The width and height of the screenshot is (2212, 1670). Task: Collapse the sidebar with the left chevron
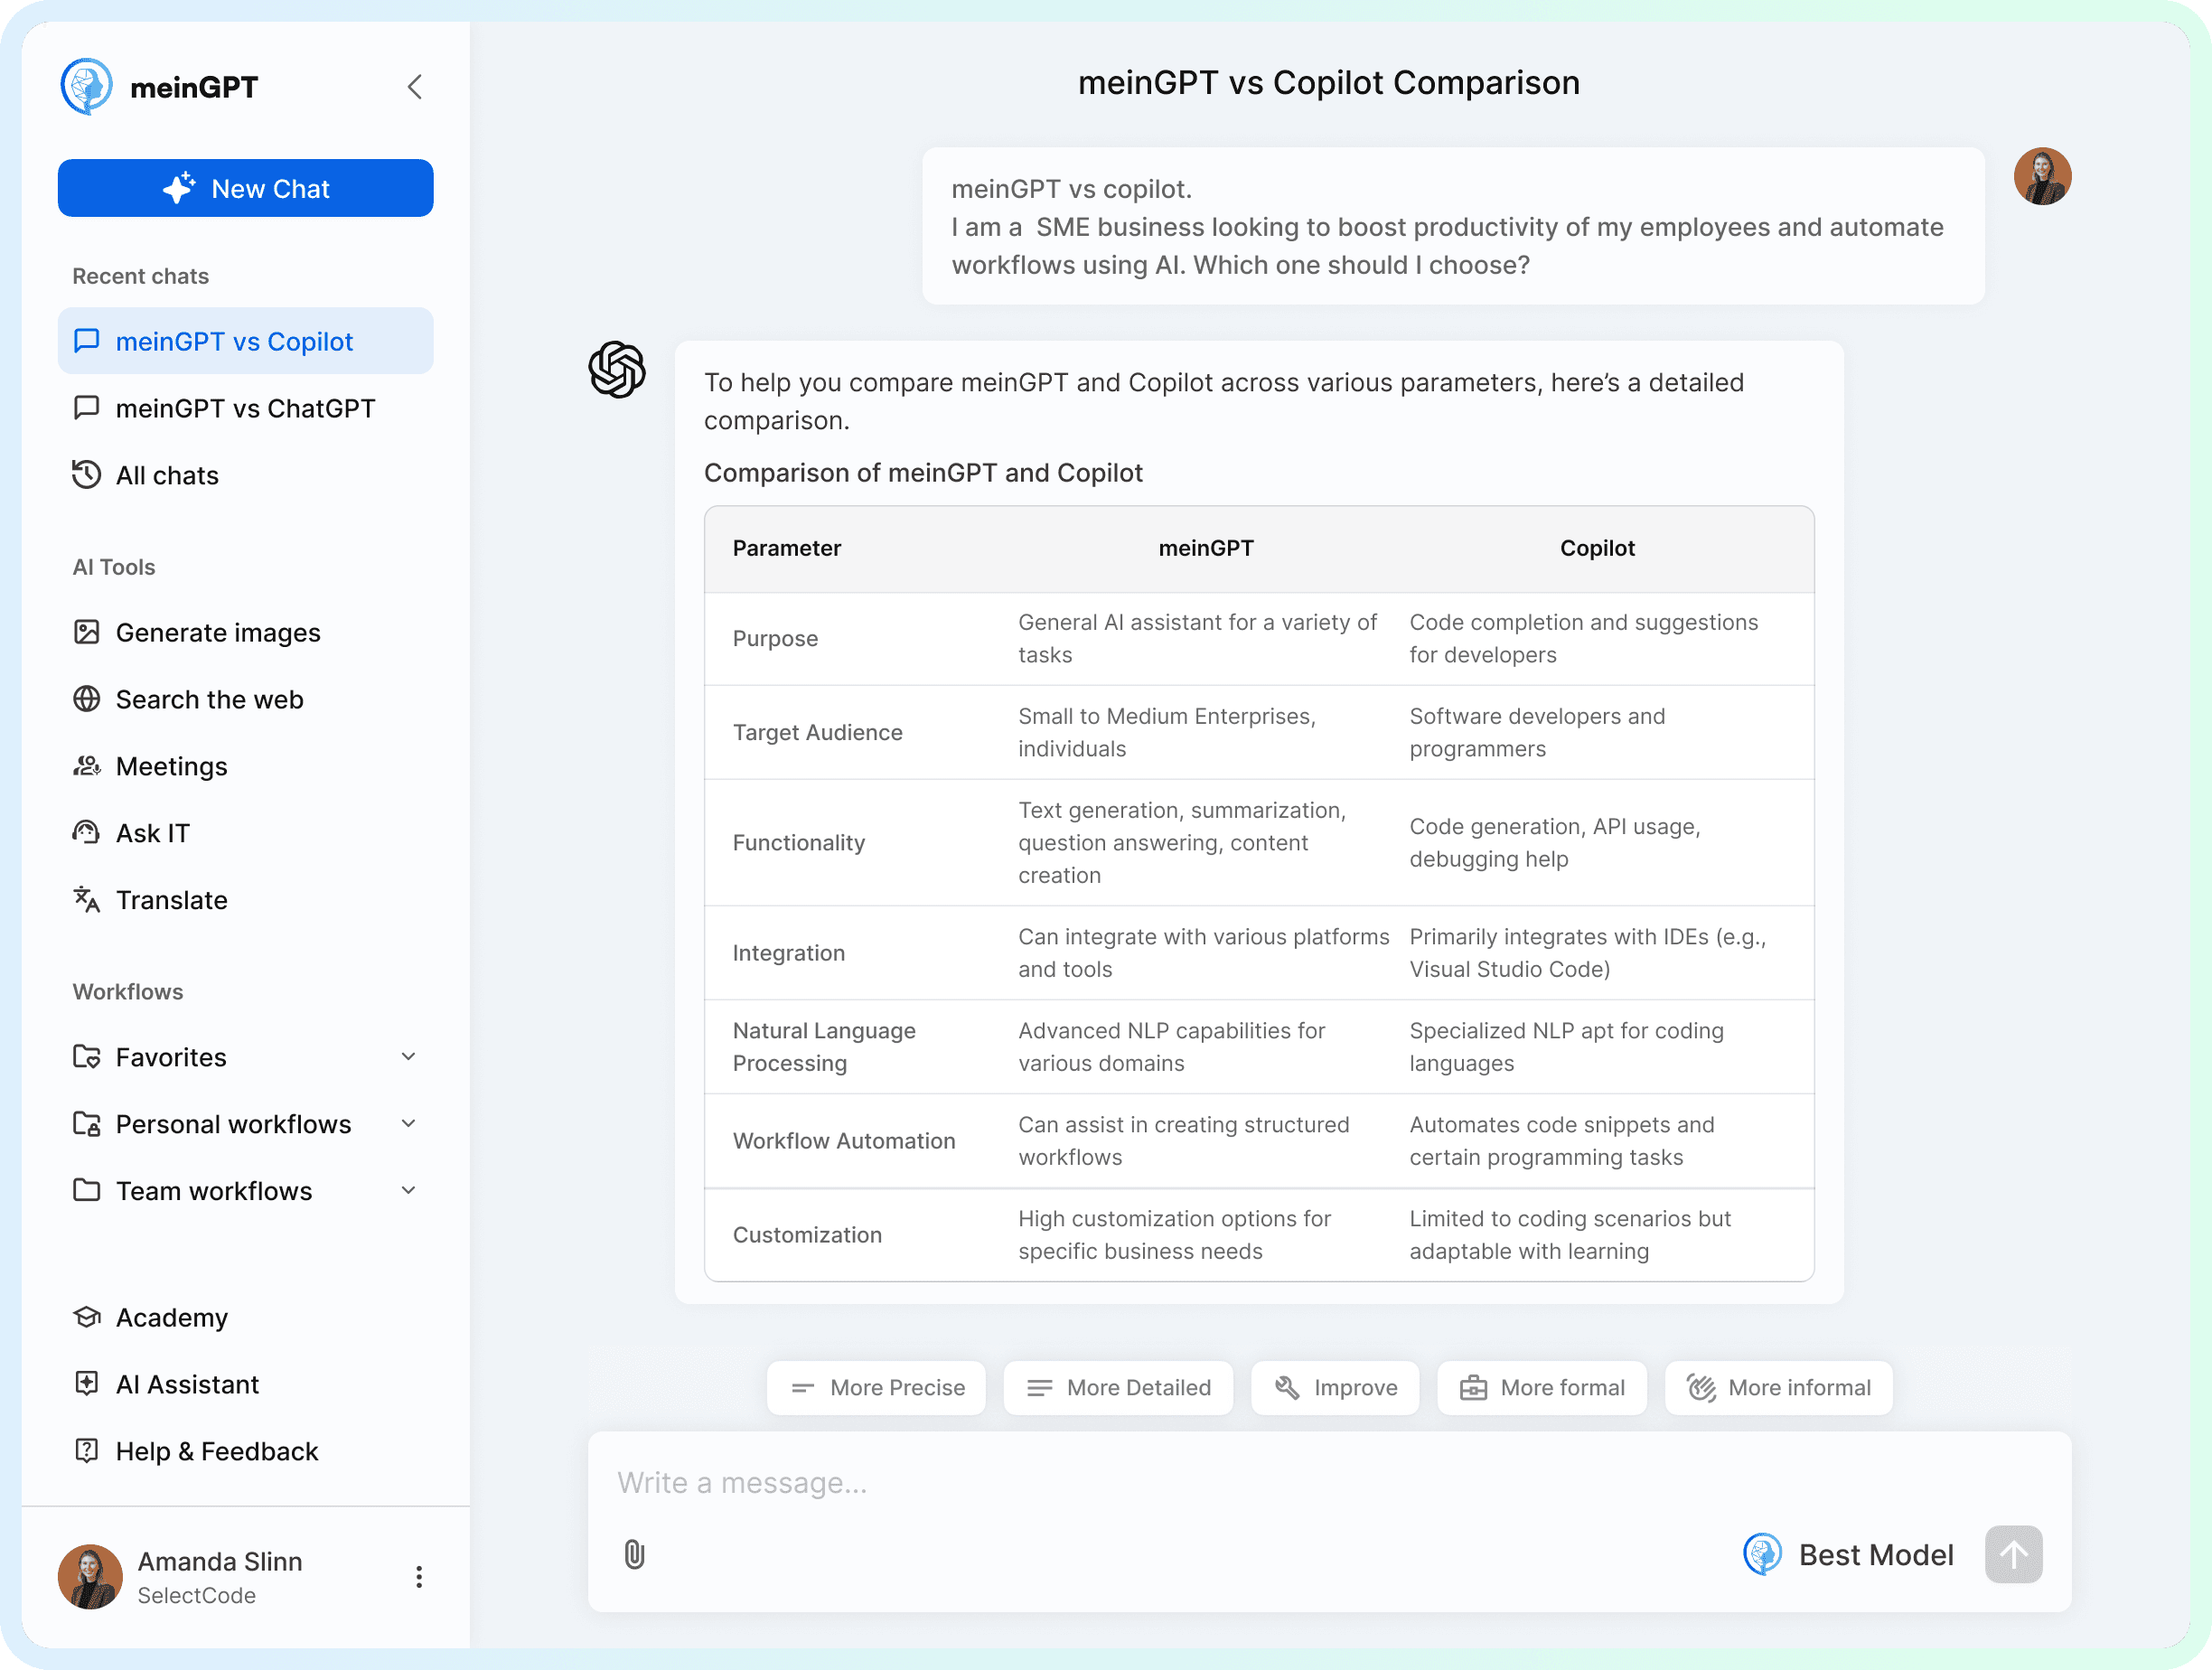pos(415,87)
